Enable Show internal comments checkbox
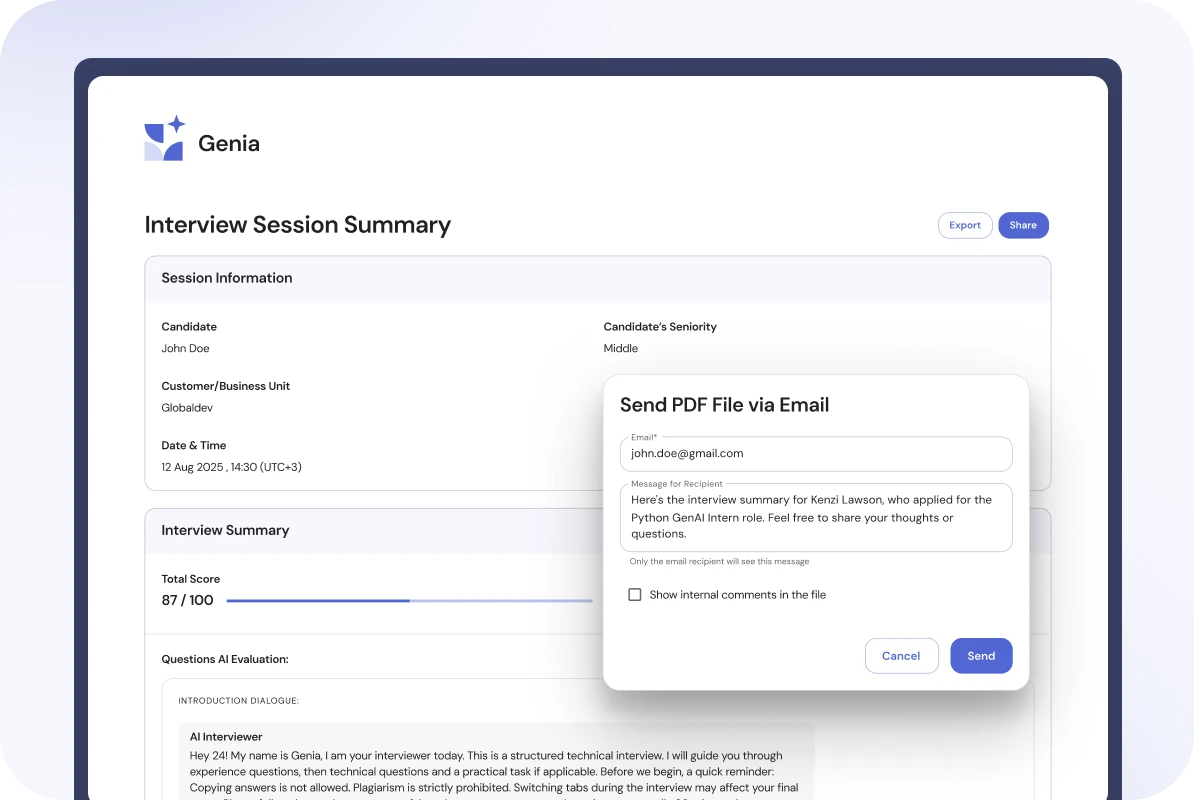 pyautogui.click(x=634, y=595)
